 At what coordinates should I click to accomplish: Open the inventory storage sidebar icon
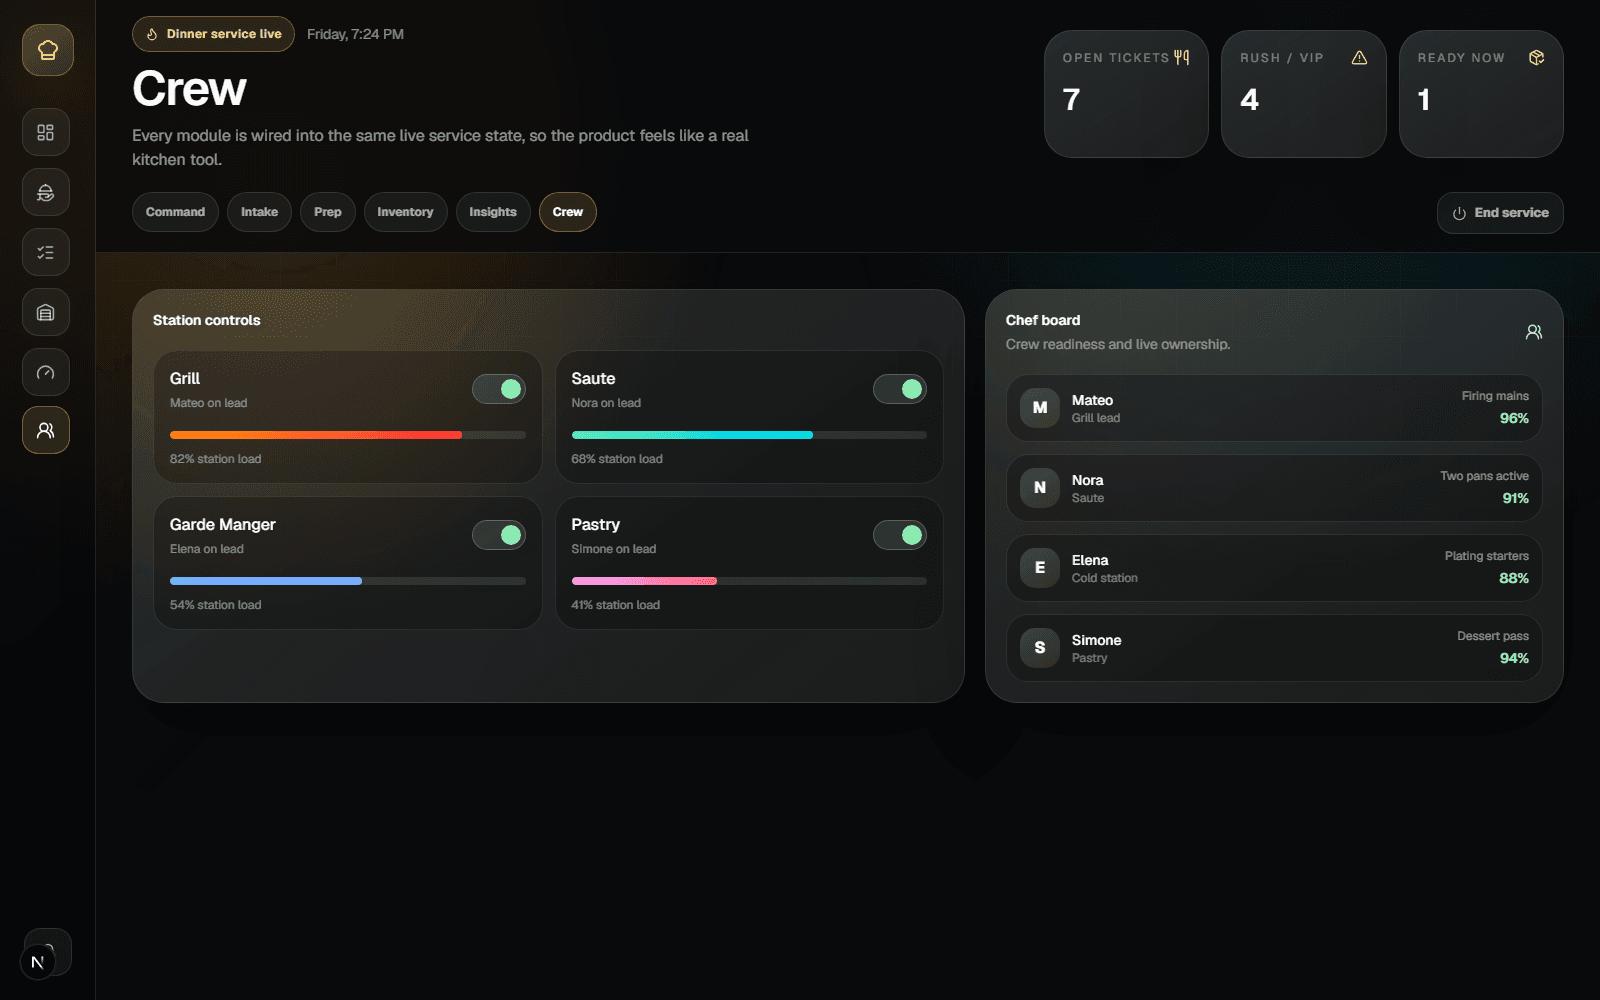46,312
